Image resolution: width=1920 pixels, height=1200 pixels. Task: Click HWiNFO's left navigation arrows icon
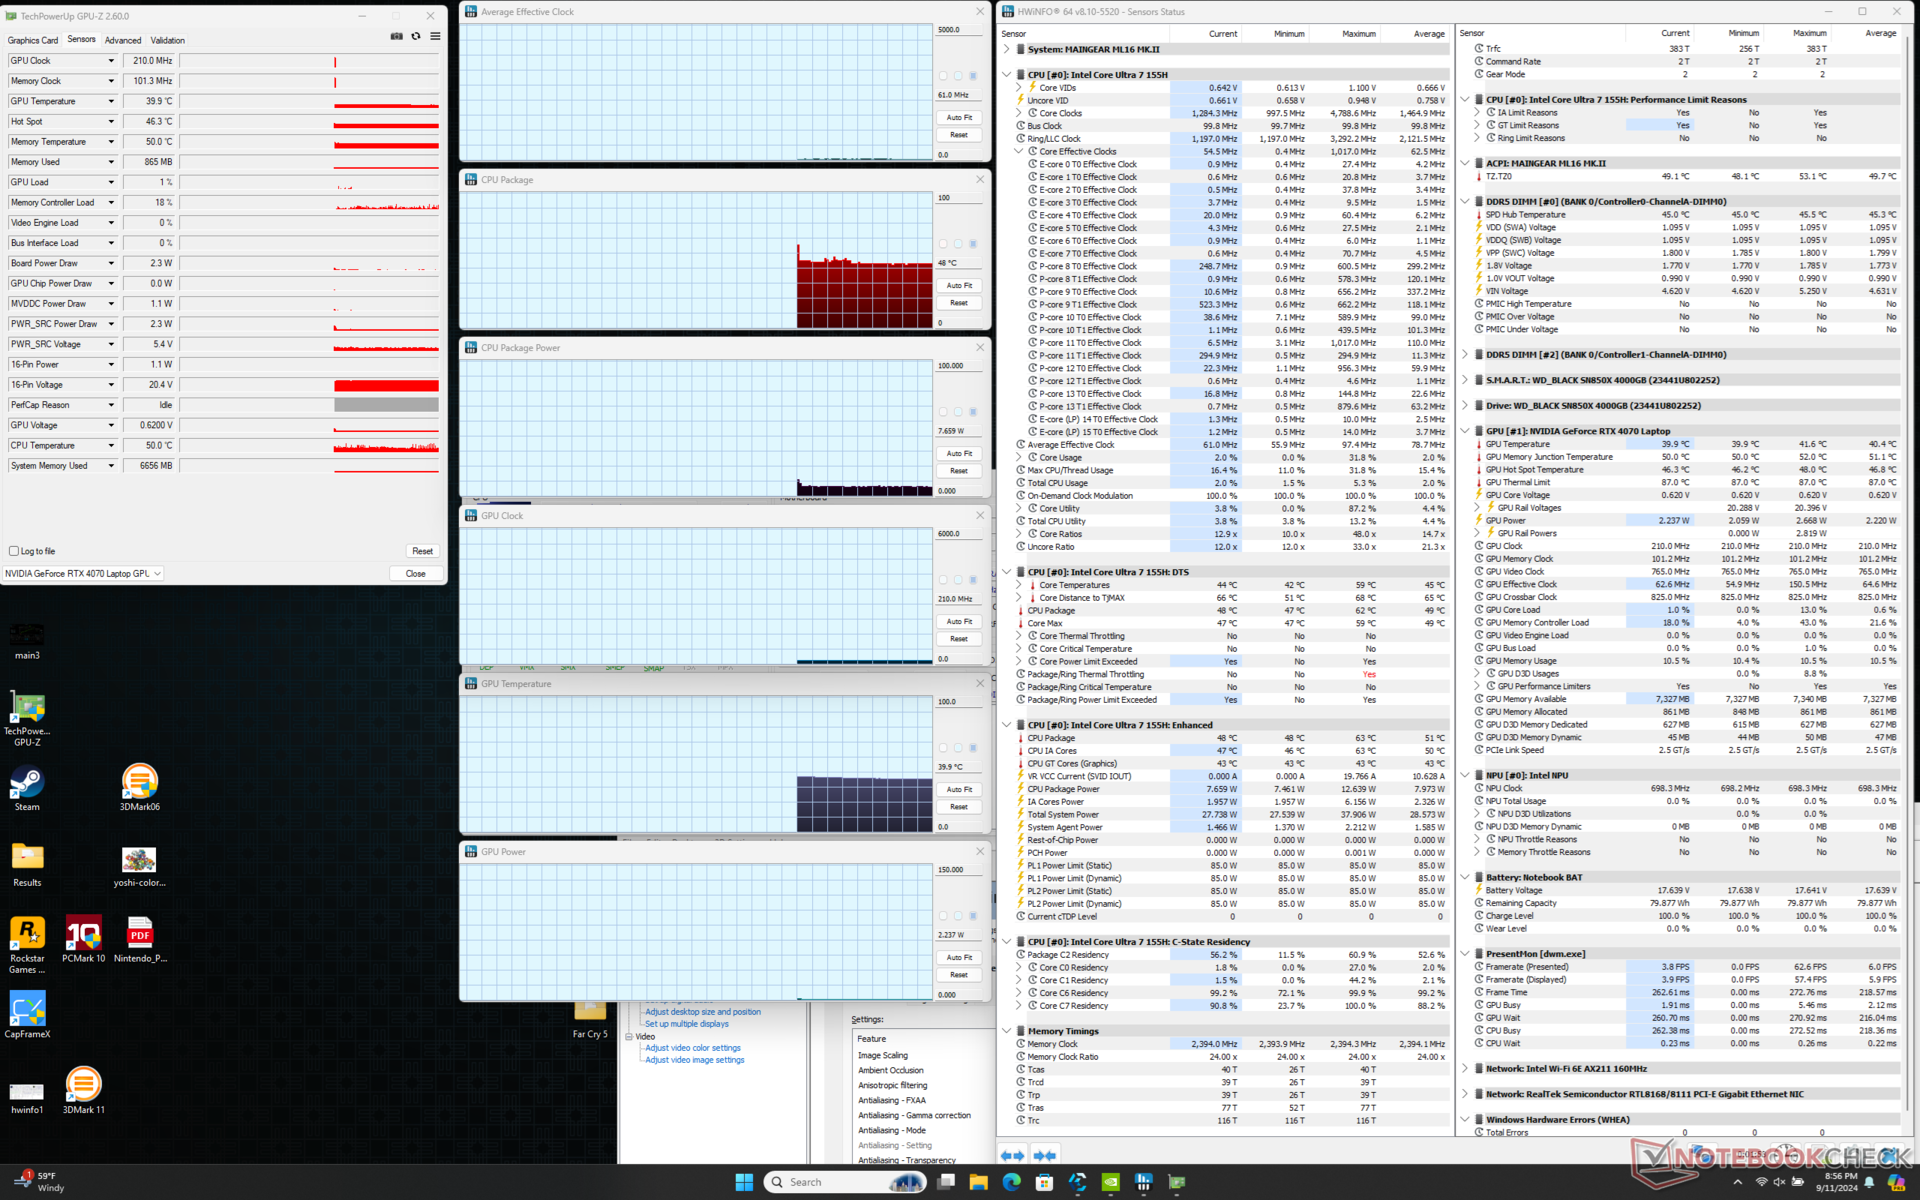coord(1012,1155)
